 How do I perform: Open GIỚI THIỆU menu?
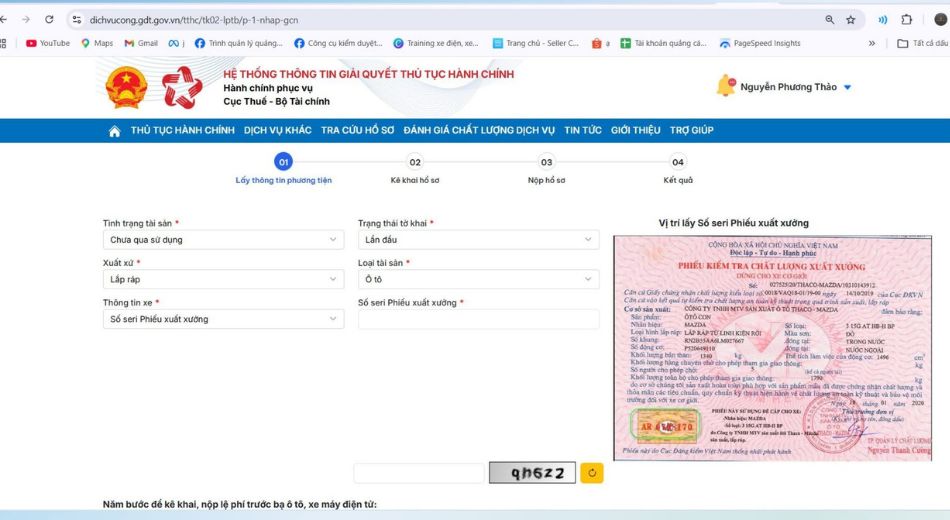[x=636, y=130]
